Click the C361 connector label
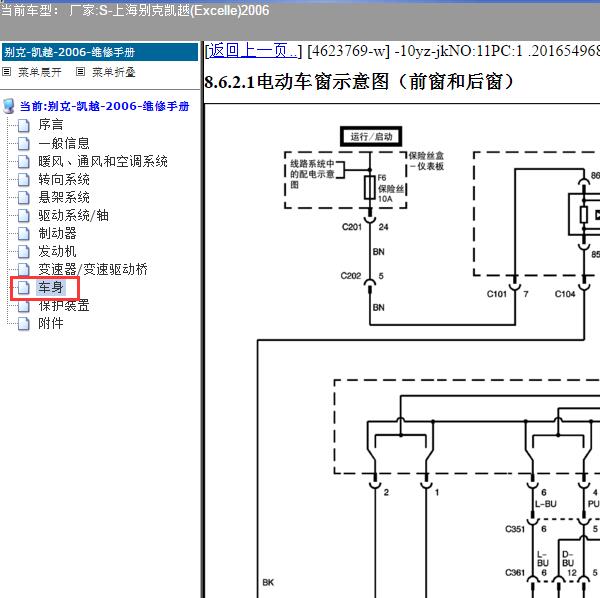This screenshot has width=600, height=598. click(x=515, y=572)
